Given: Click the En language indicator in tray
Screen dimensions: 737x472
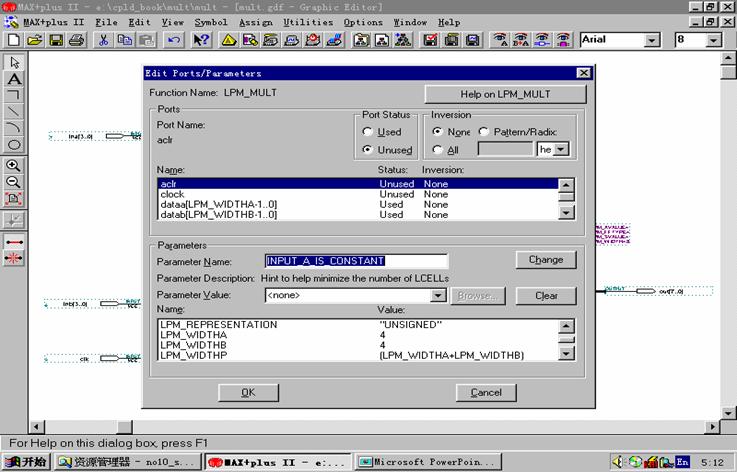Looking at the screenshot, I should [682, 462].
